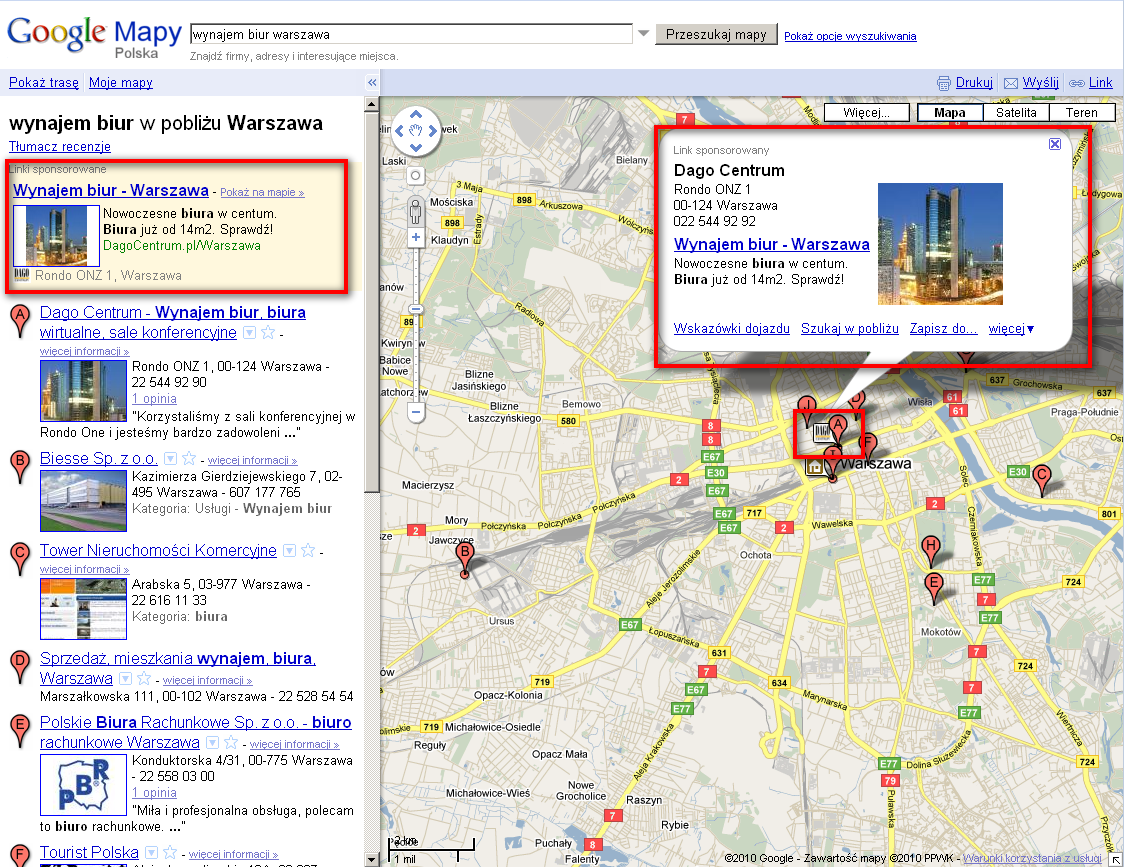This screenshot has width=1124, height=867.
Task: Open dropdown arrow next to Tourist Polska
Action: [x=151, y=853]
